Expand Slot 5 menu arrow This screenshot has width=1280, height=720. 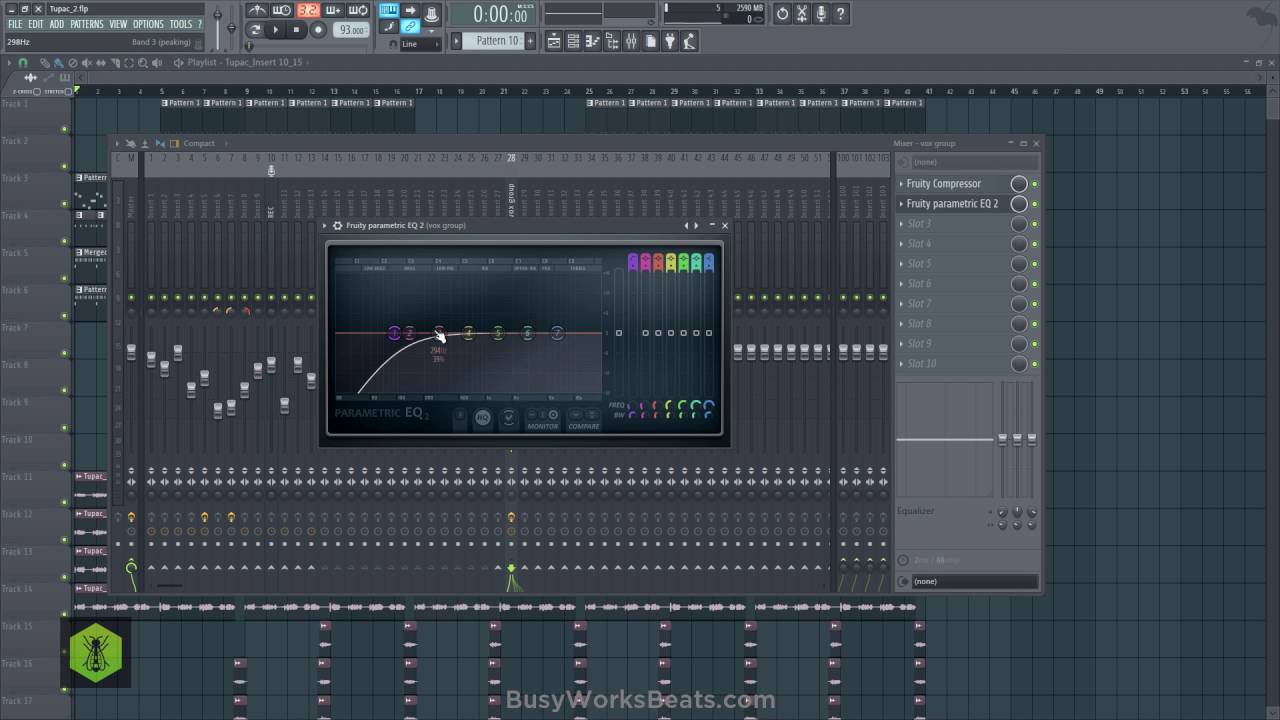(x=901, y=264)
